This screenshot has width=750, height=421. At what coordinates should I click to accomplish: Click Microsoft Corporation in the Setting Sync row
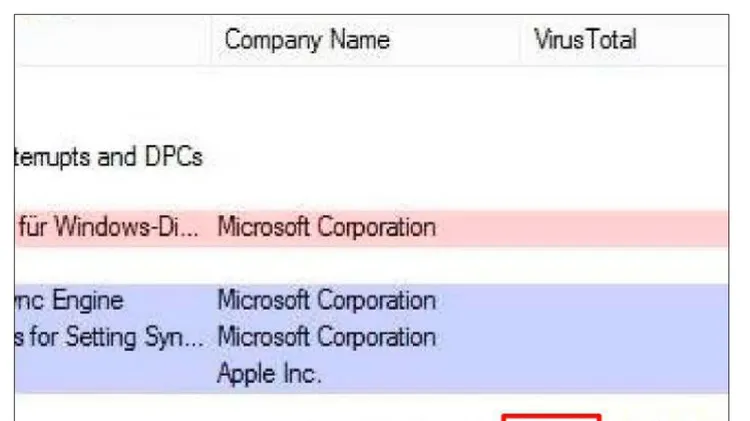[327, 337]
